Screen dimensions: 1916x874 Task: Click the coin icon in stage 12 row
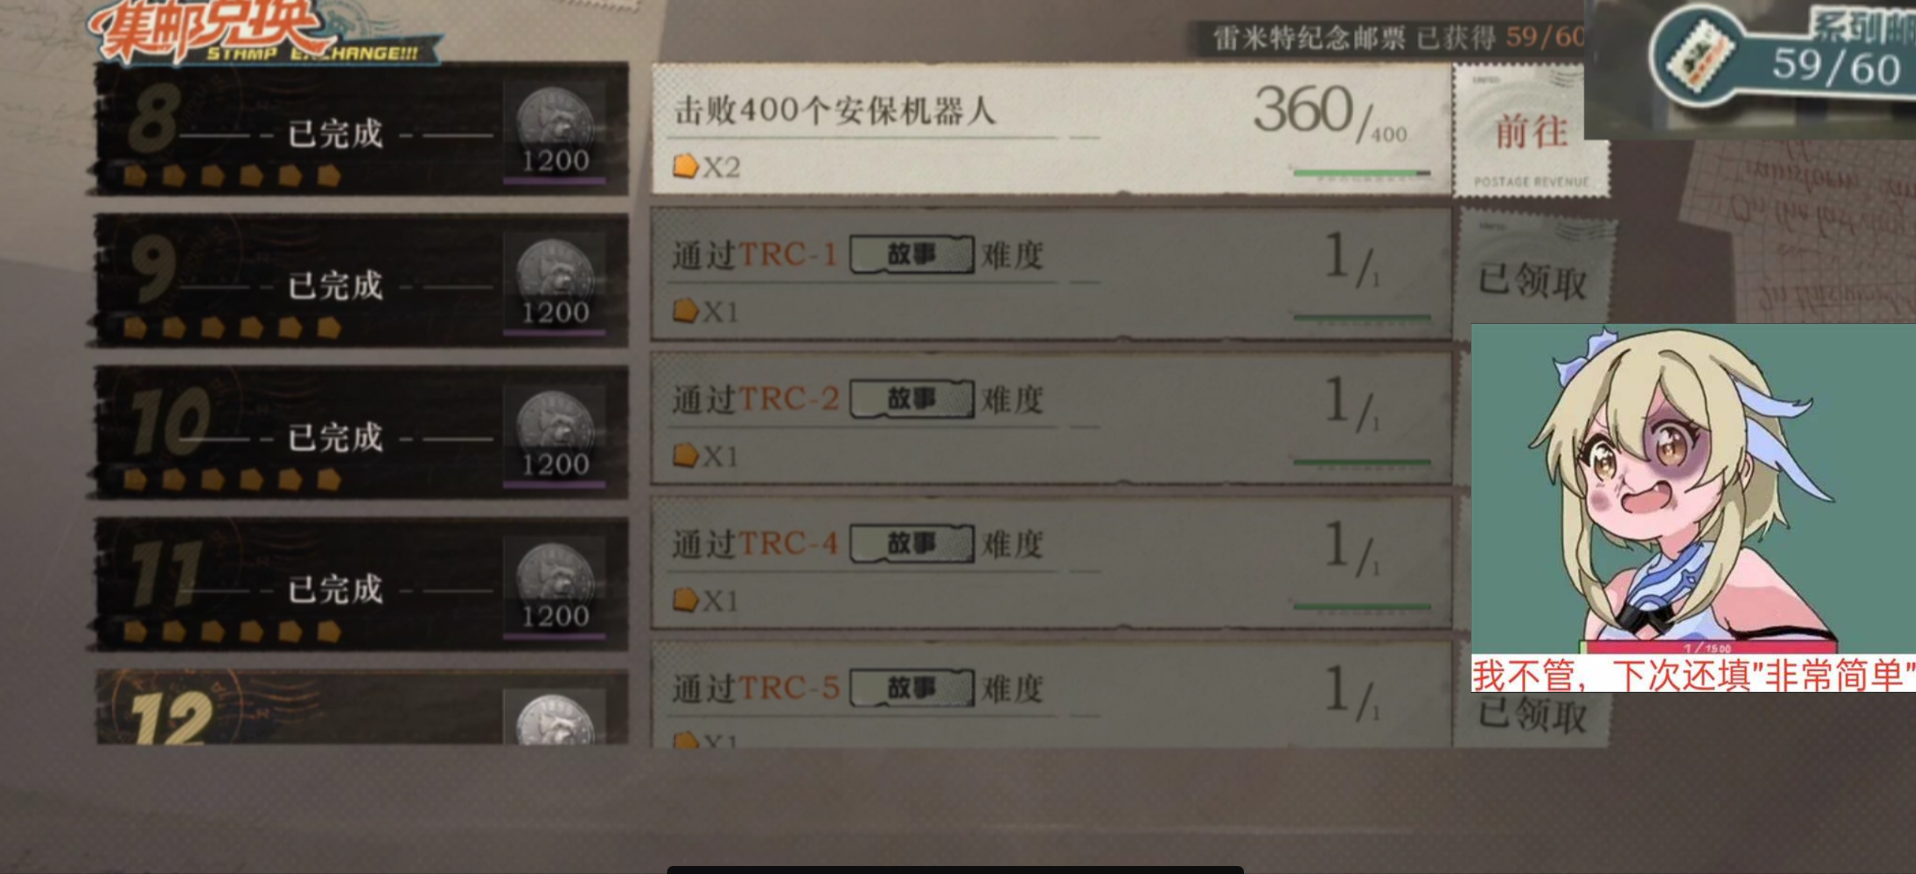(555, 720)
